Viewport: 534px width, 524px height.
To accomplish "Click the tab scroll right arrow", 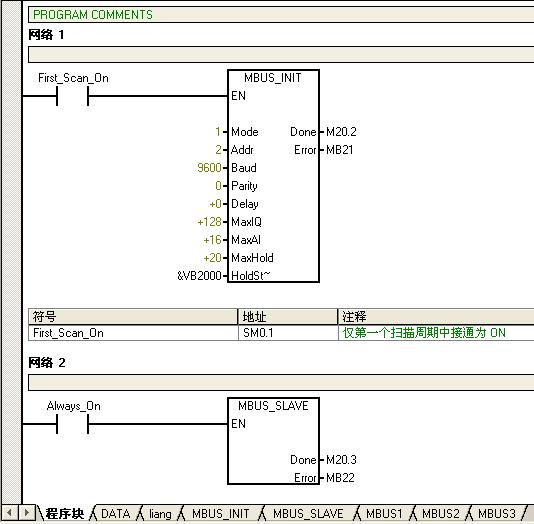I will point(26,512).
